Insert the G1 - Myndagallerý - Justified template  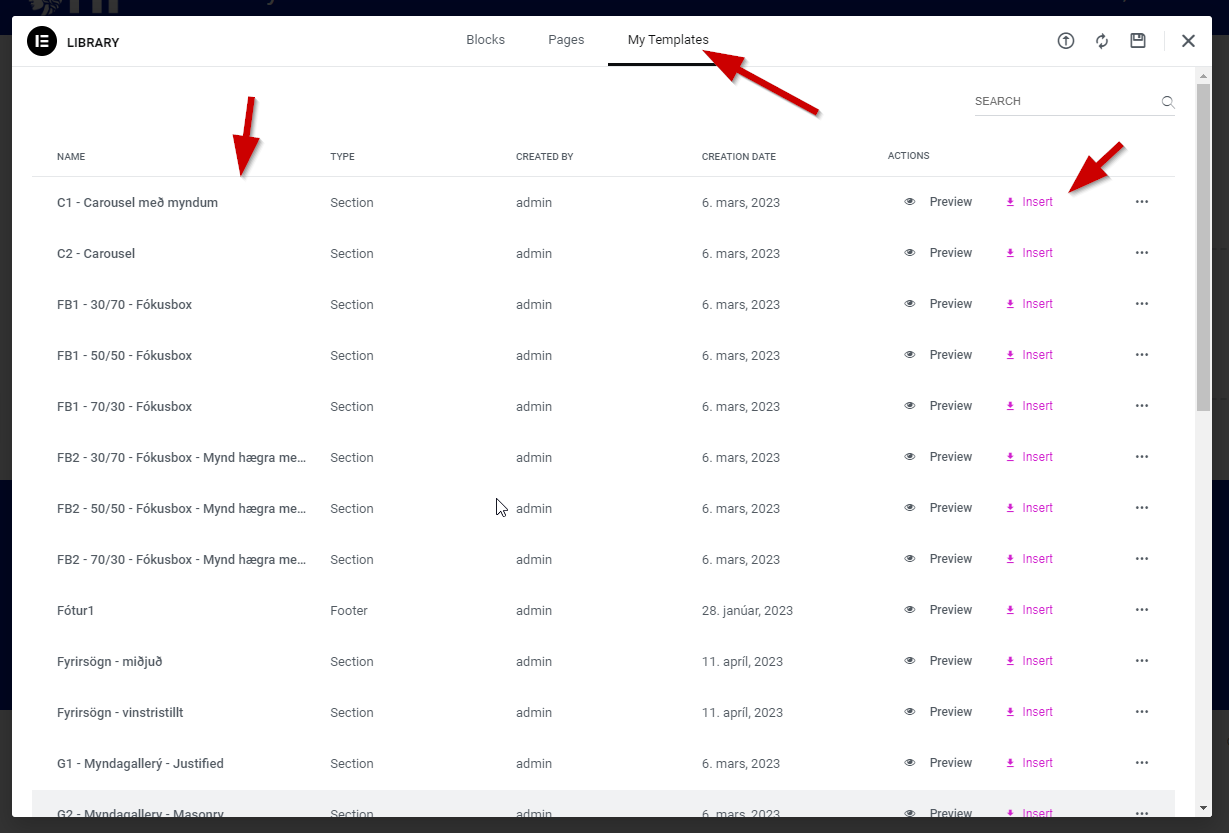pyautogui.click(x=1029, y=763)
